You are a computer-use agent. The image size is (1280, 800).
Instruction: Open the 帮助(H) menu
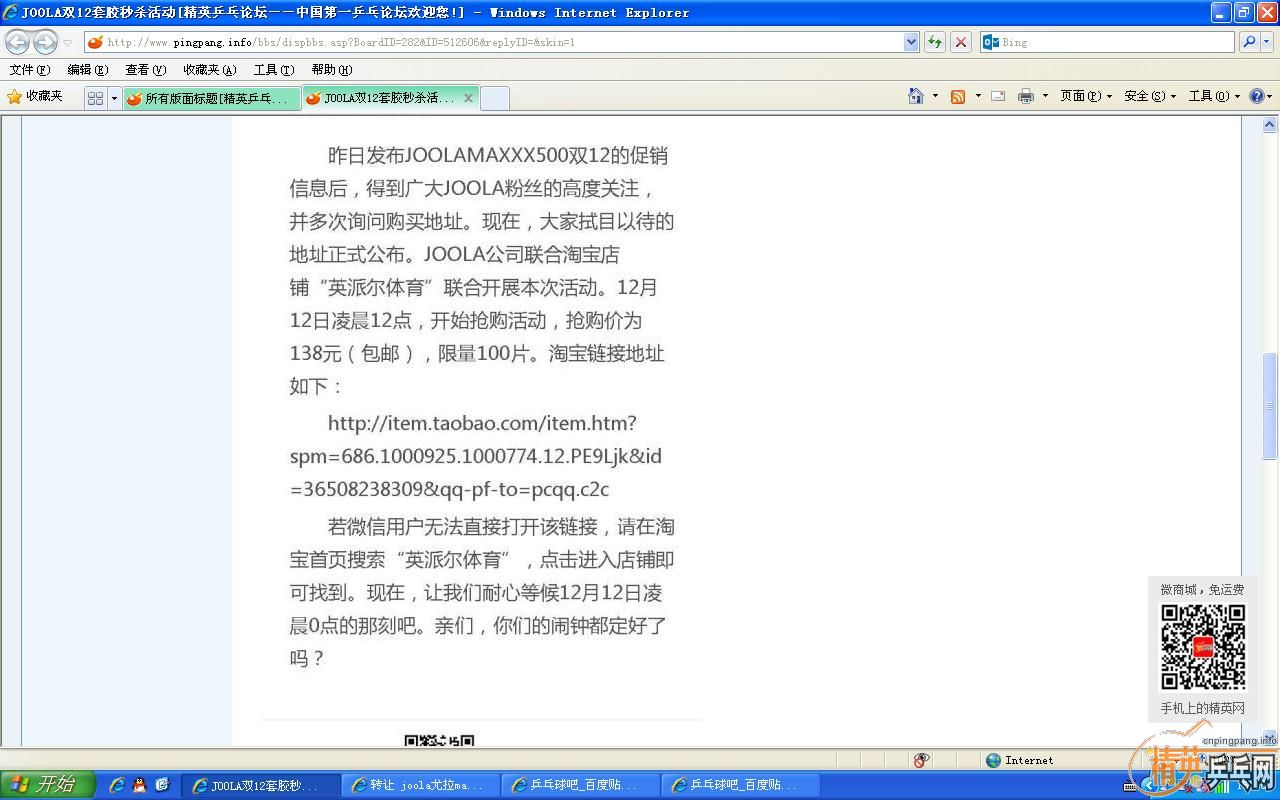coord(331,69)
